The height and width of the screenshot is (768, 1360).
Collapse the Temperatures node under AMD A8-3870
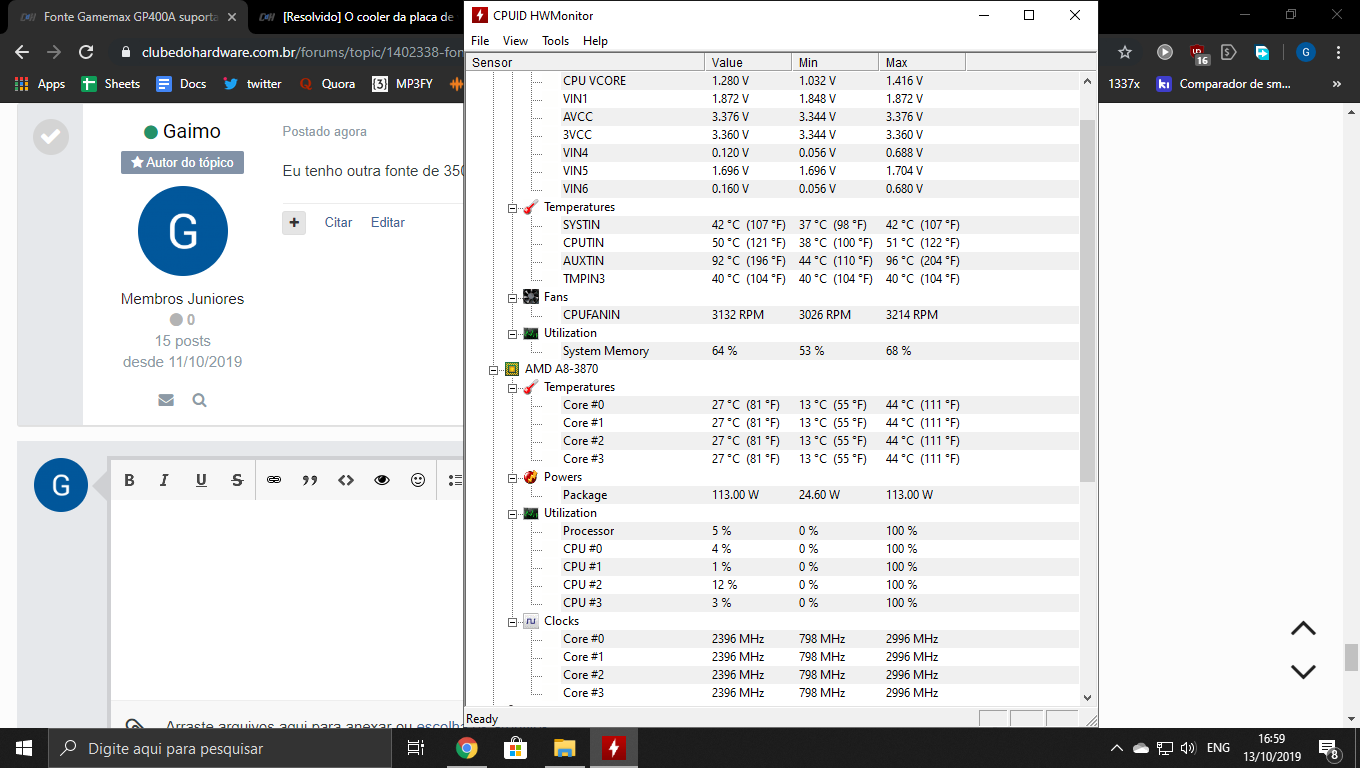pyautogui.click(x=512, y=387)
